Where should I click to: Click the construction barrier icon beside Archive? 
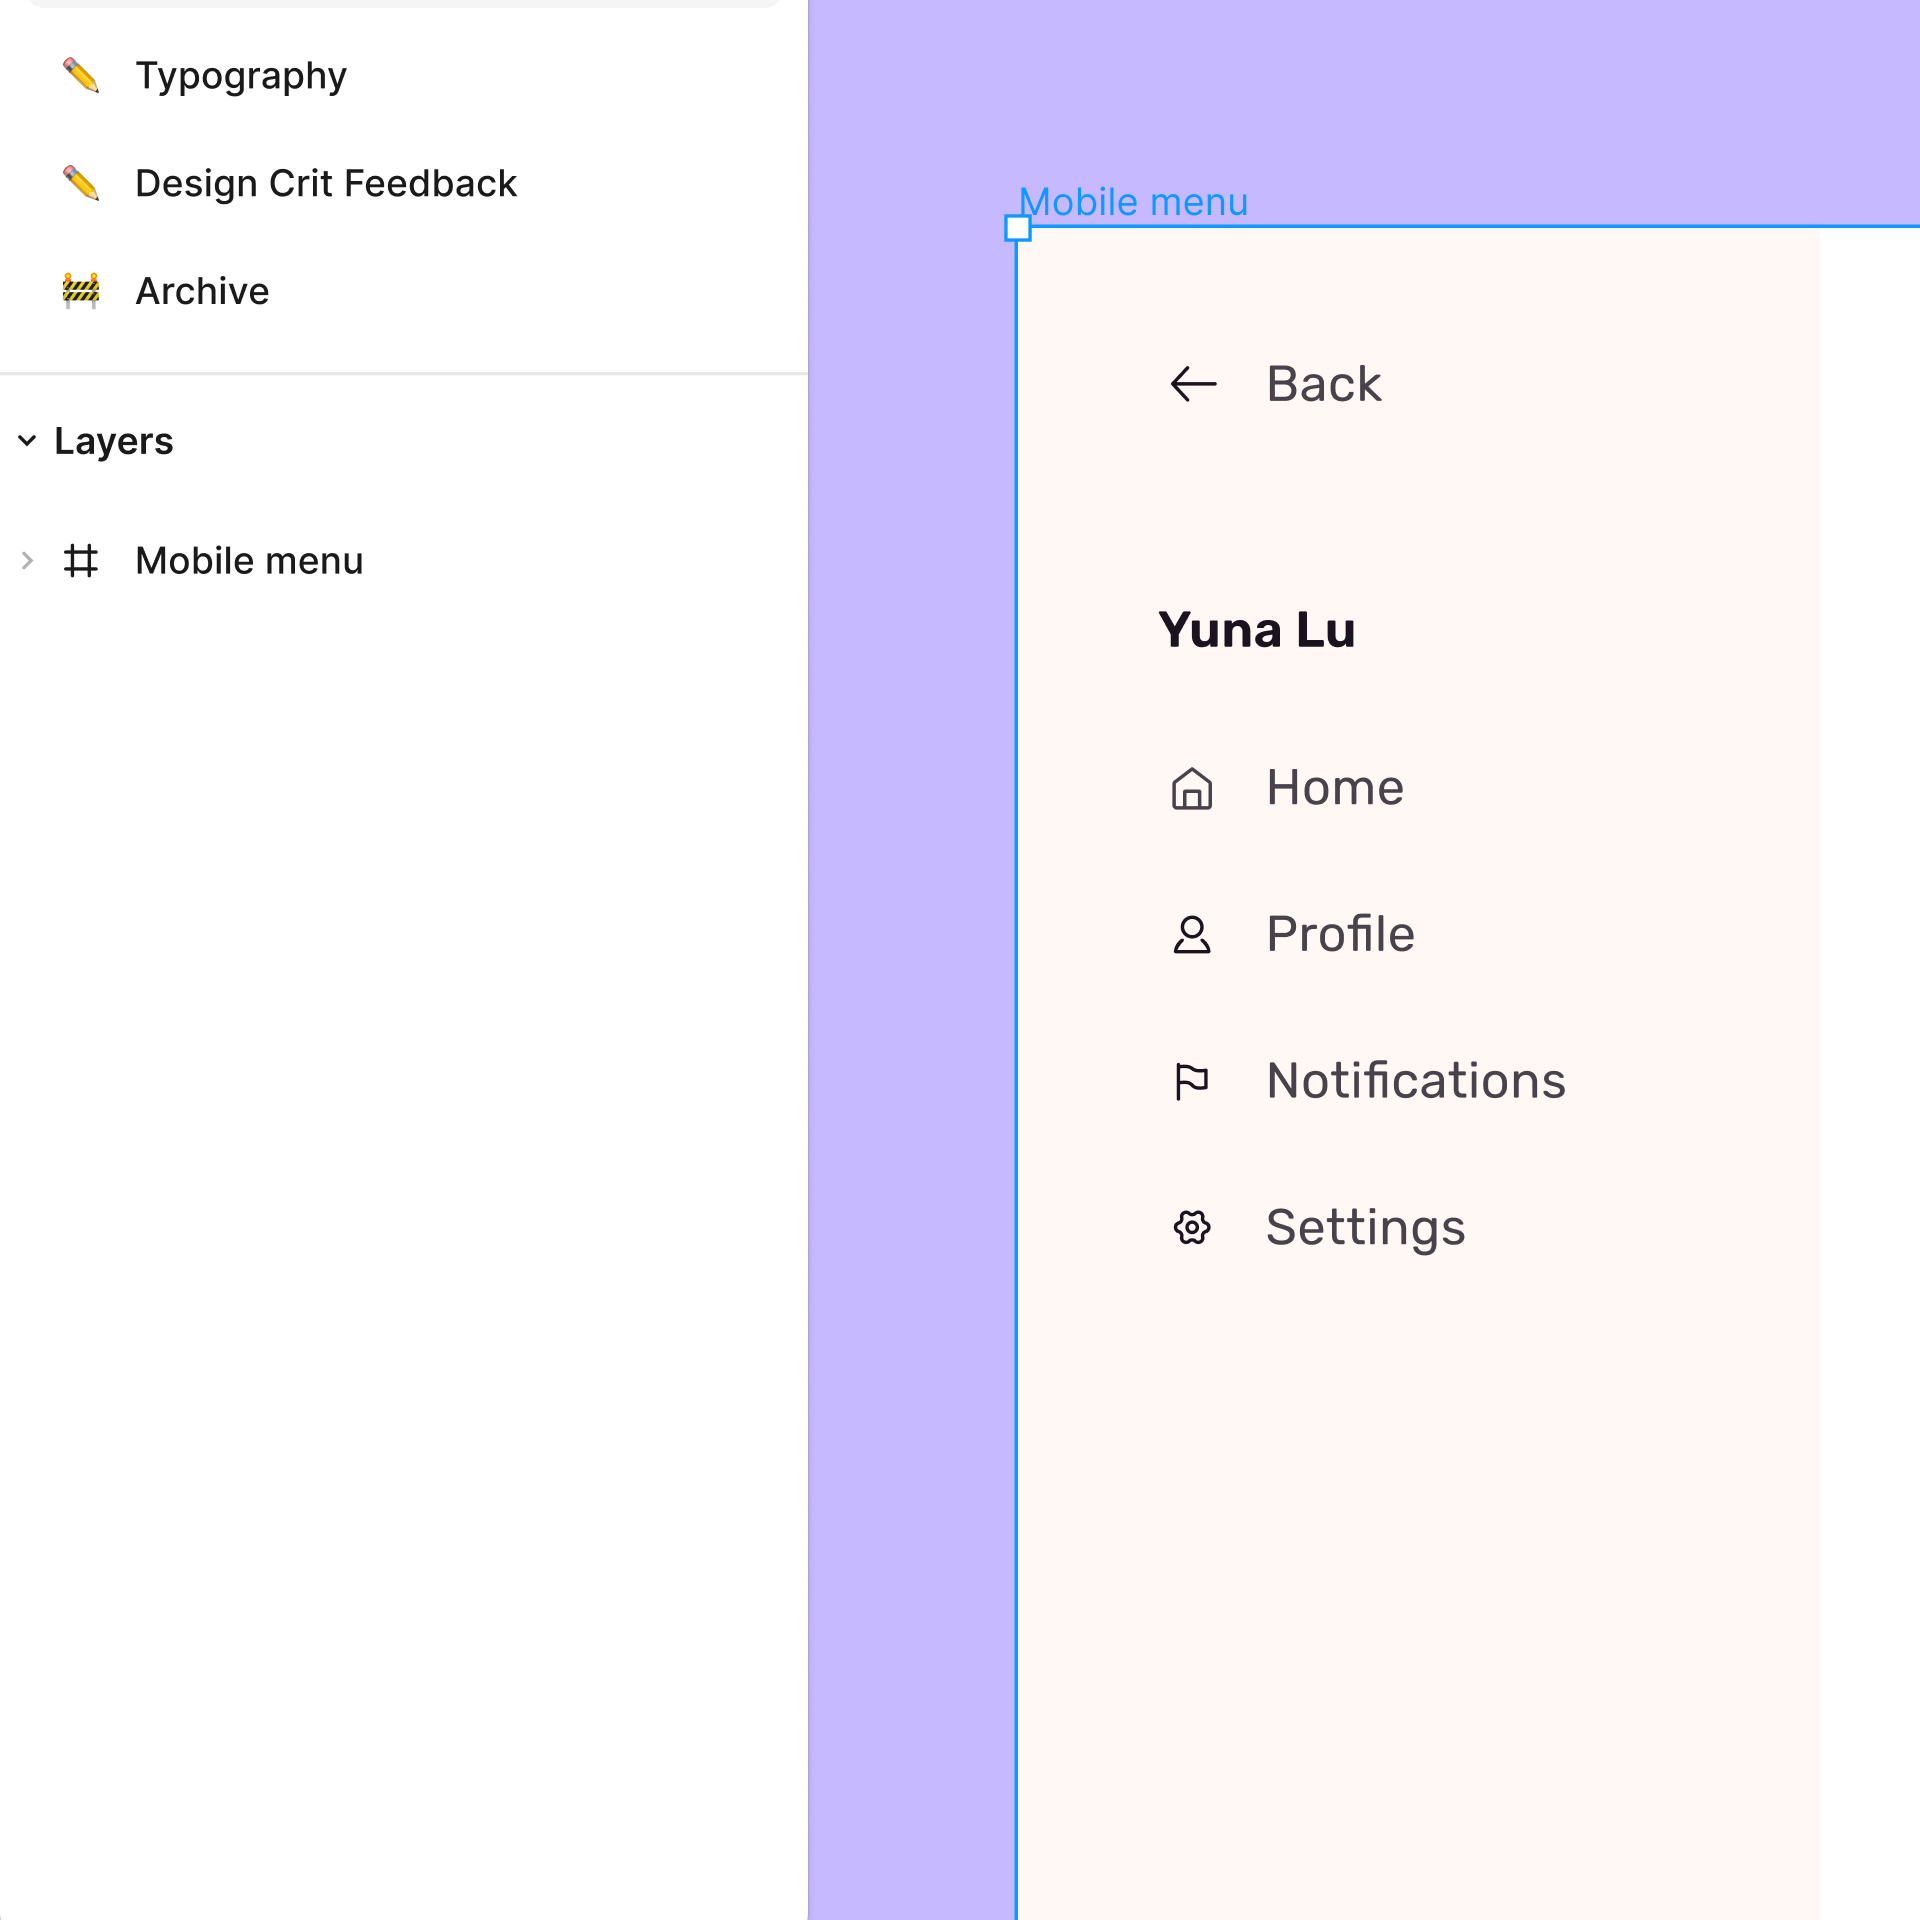[81, 291]
